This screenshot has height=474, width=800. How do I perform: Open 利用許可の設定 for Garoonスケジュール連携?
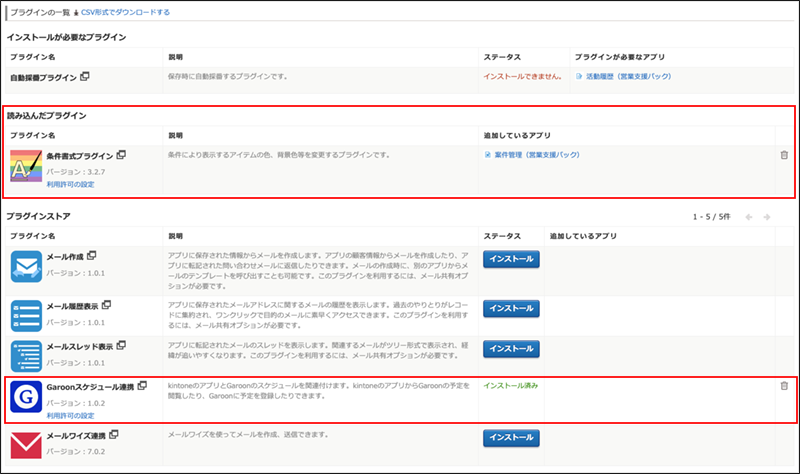pos(70,415)
